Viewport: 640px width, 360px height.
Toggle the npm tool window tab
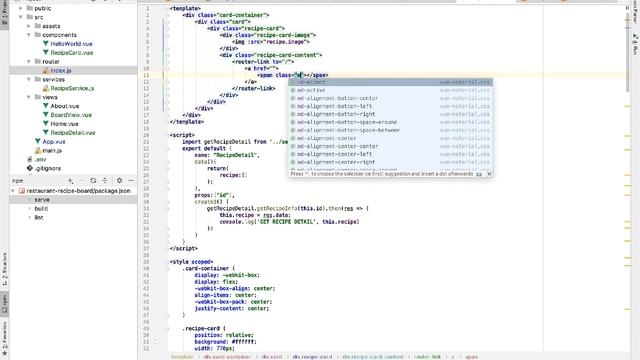point(4,304)
